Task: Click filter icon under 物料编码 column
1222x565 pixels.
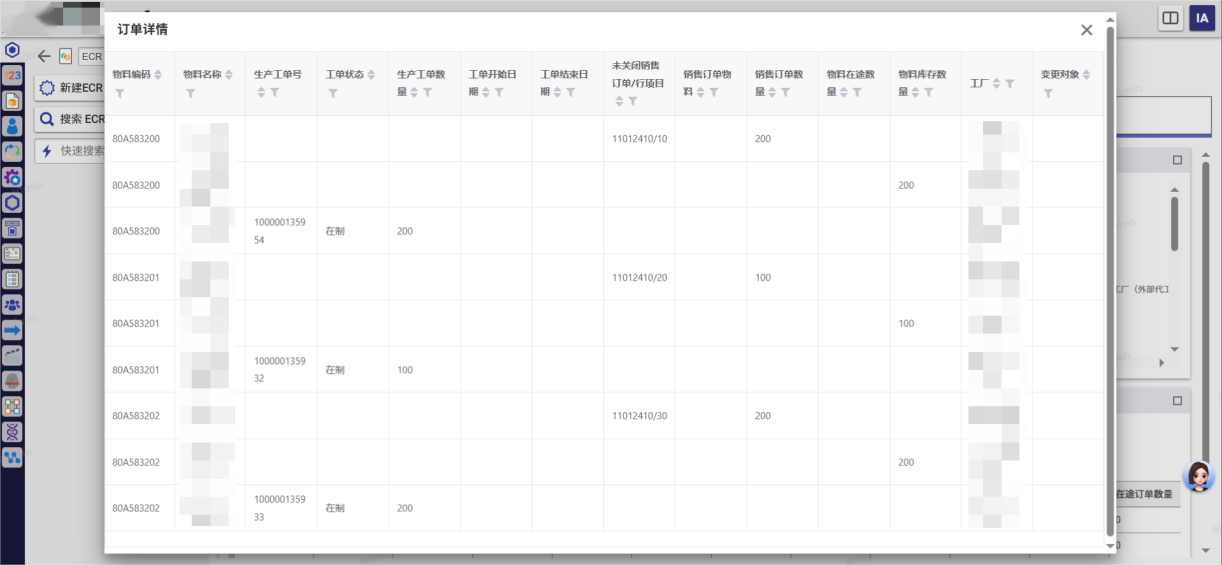Action: [x=120, y=93]
